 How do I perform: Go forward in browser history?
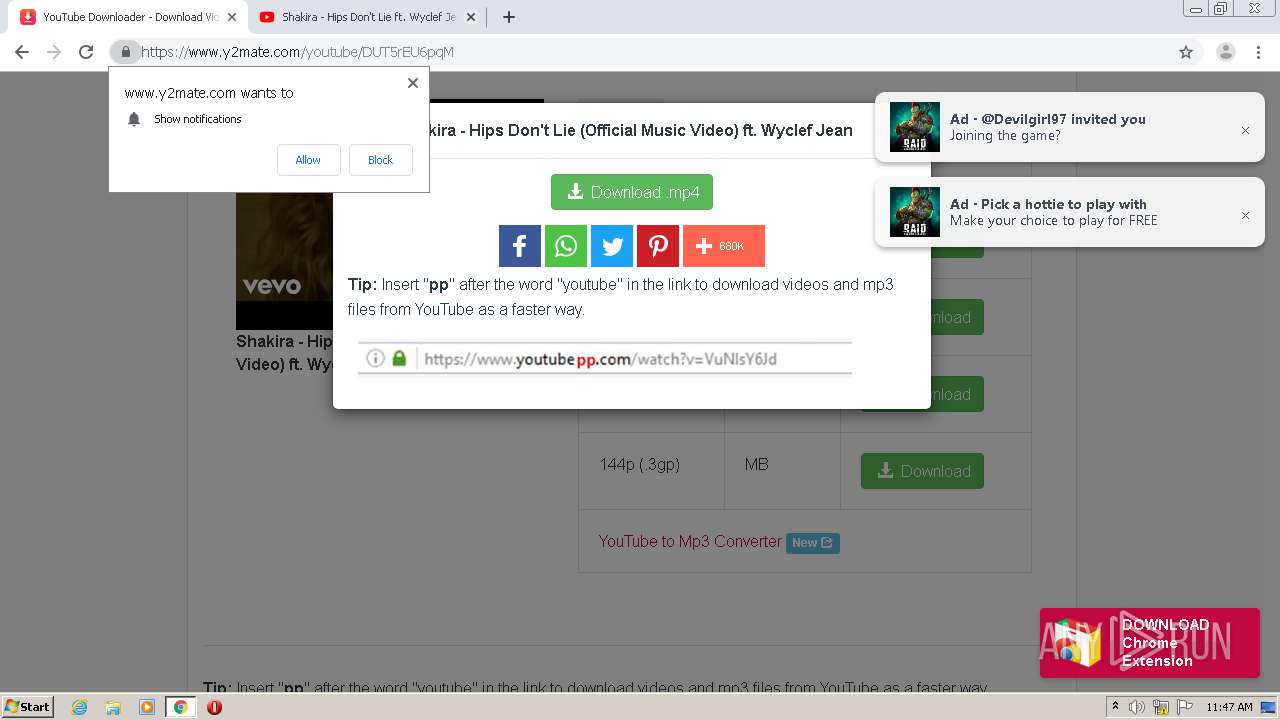tap(54, 52)
